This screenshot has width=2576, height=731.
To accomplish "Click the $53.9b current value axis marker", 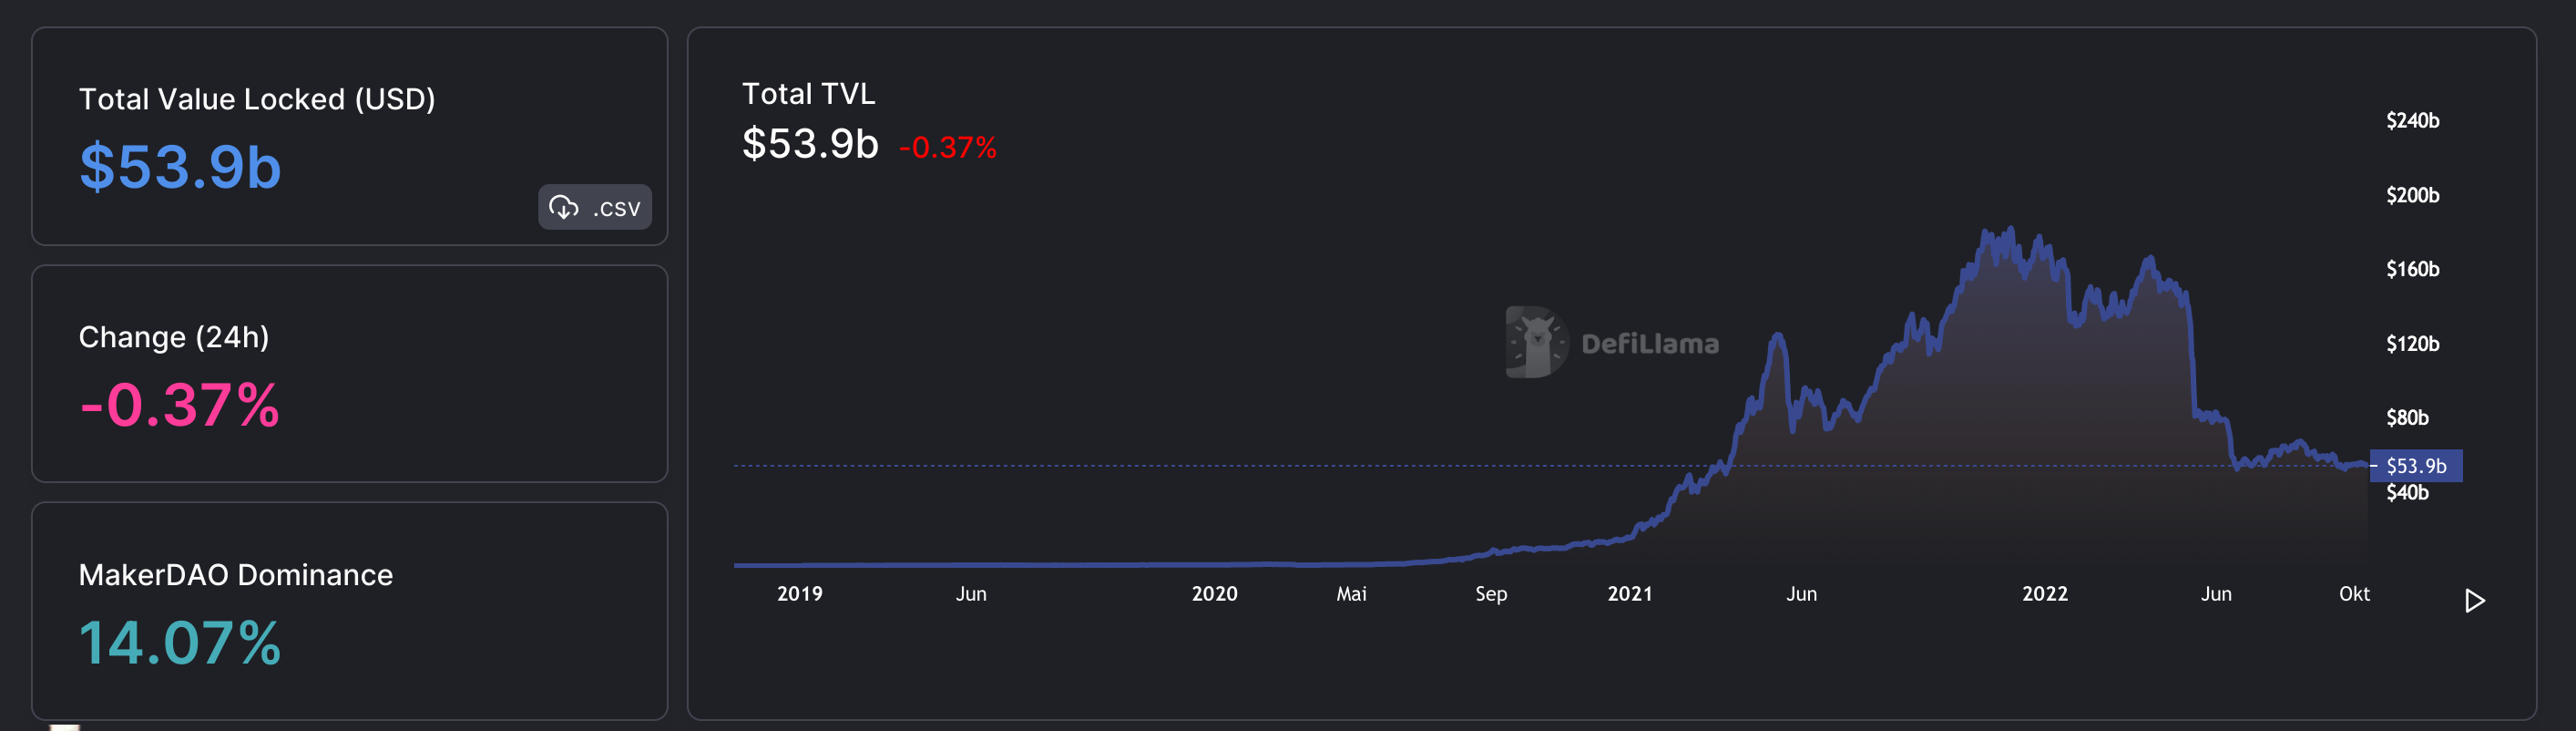I will tap(2416, 466).
